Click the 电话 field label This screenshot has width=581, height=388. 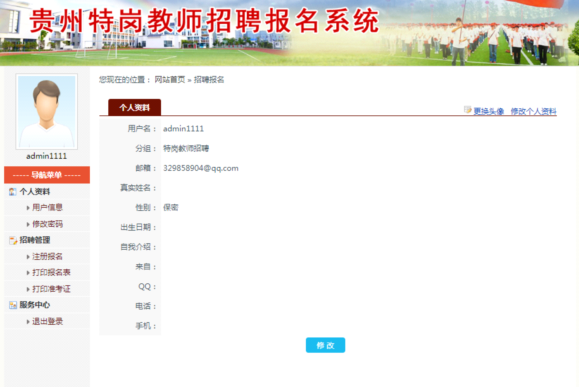click(146, 306)
